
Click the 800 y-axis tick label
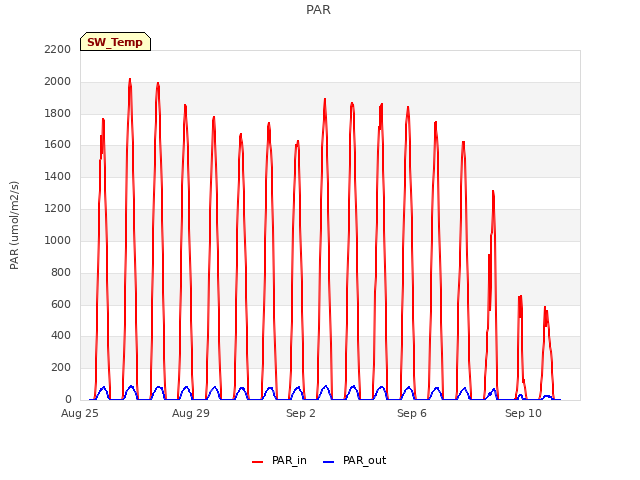click(61, 272)
